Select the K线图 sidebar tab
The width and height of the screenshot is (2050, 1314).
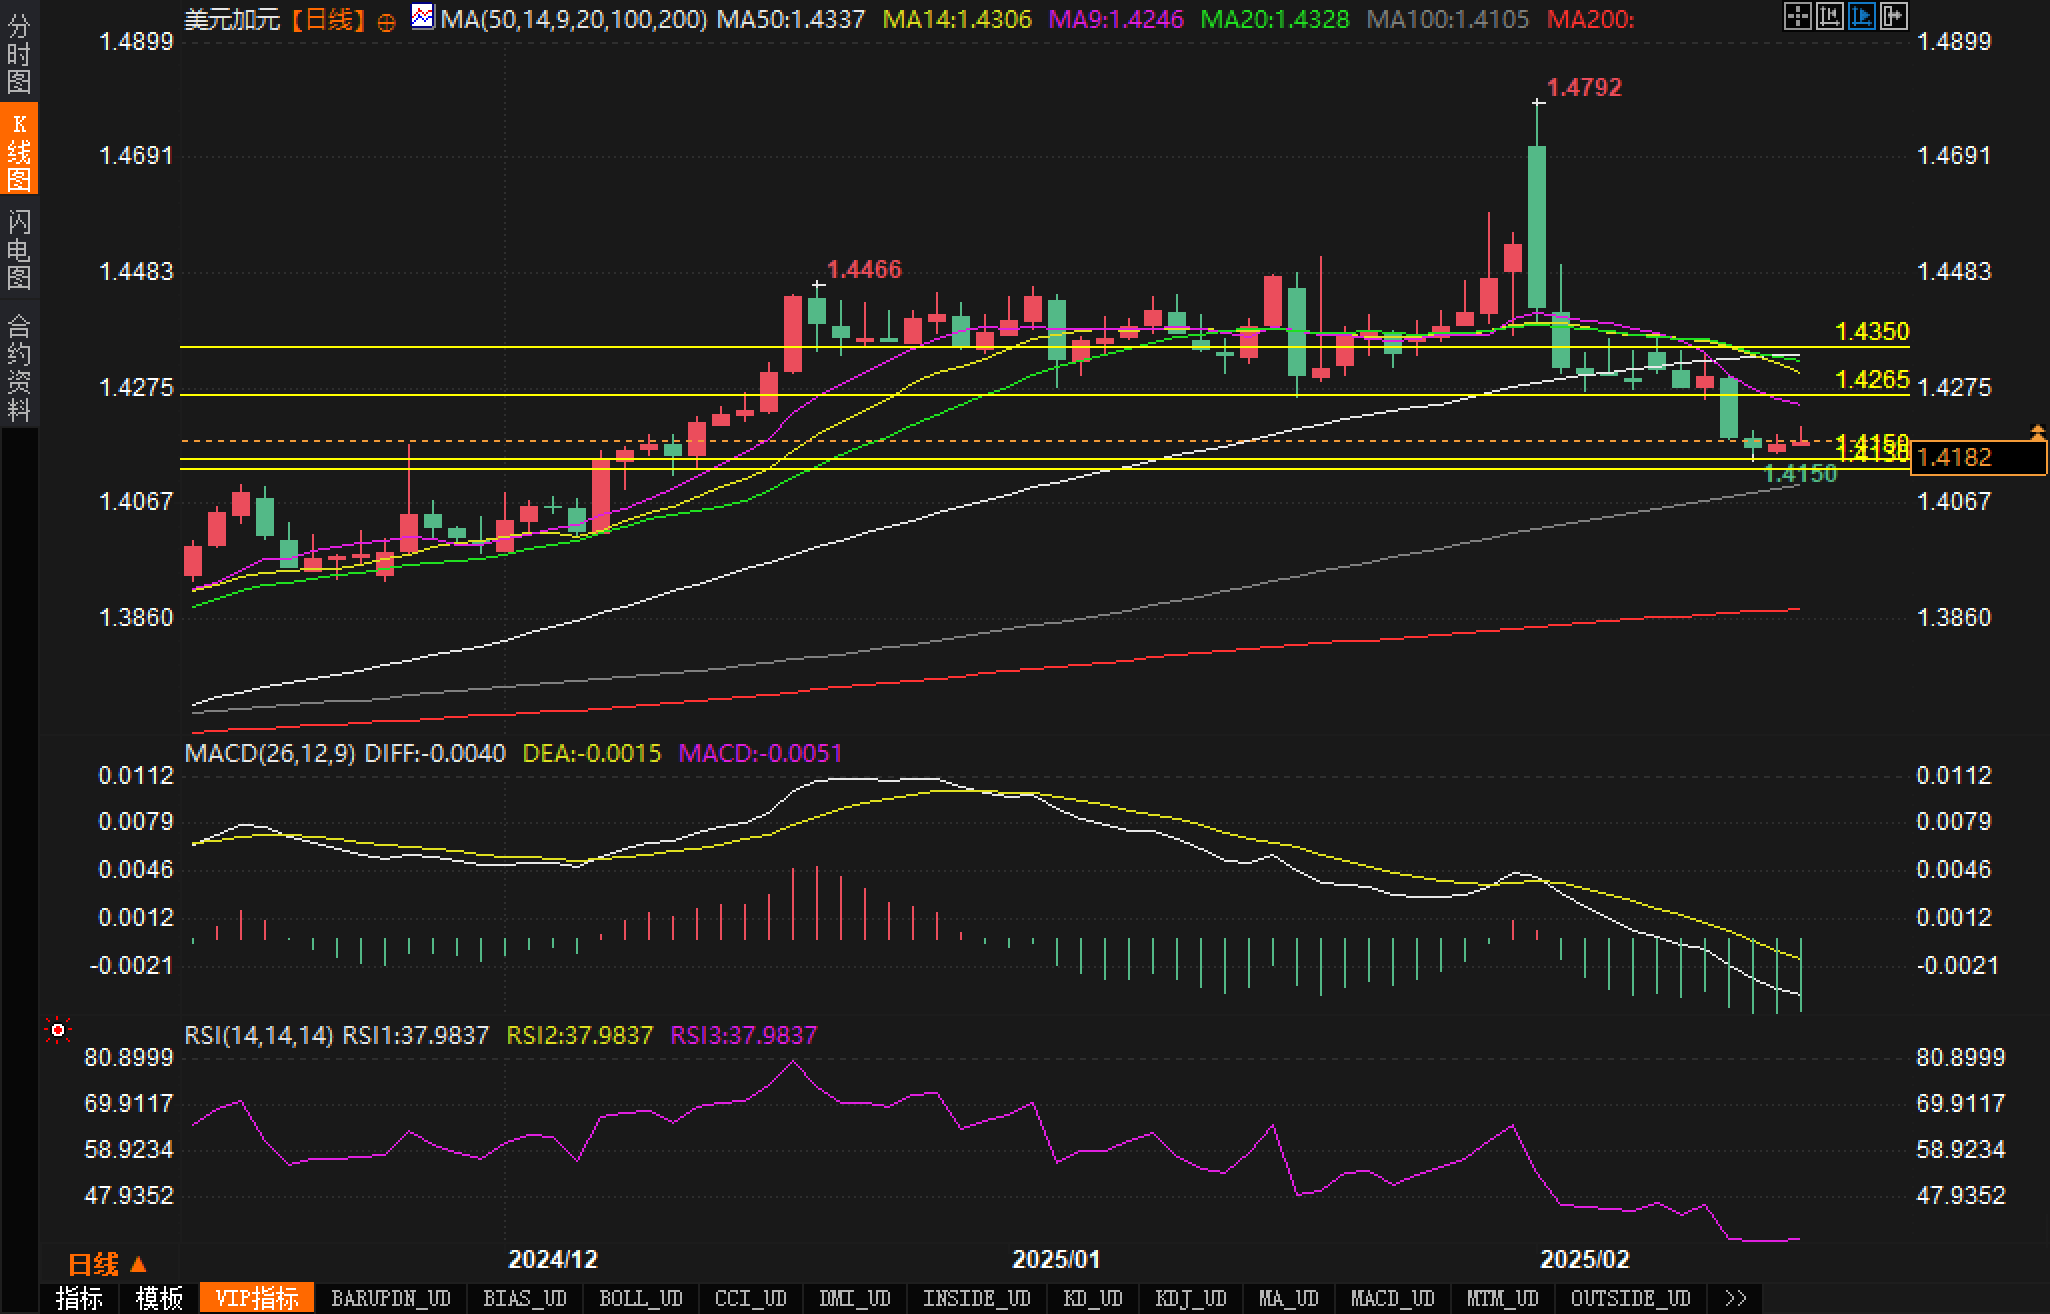(x=19, y=150)
